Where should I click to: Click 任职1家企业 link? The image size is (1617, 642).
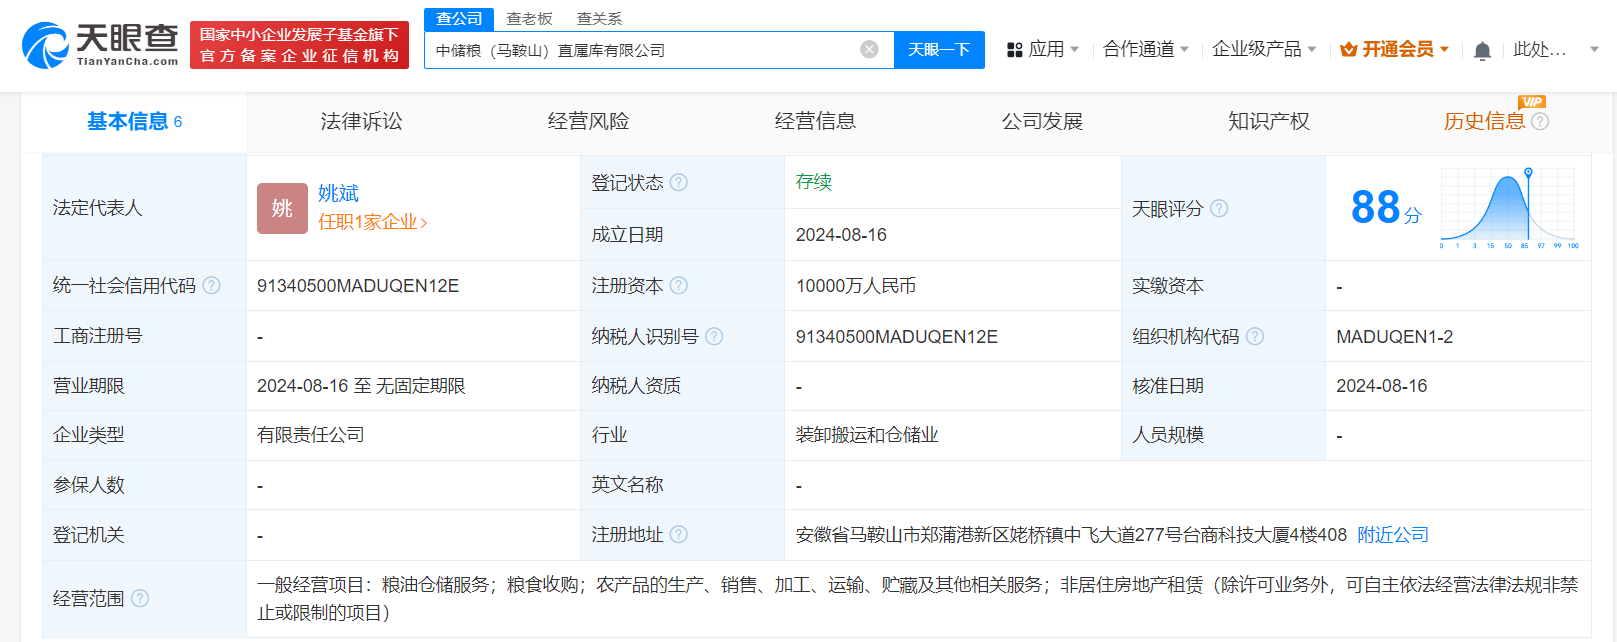372,222
